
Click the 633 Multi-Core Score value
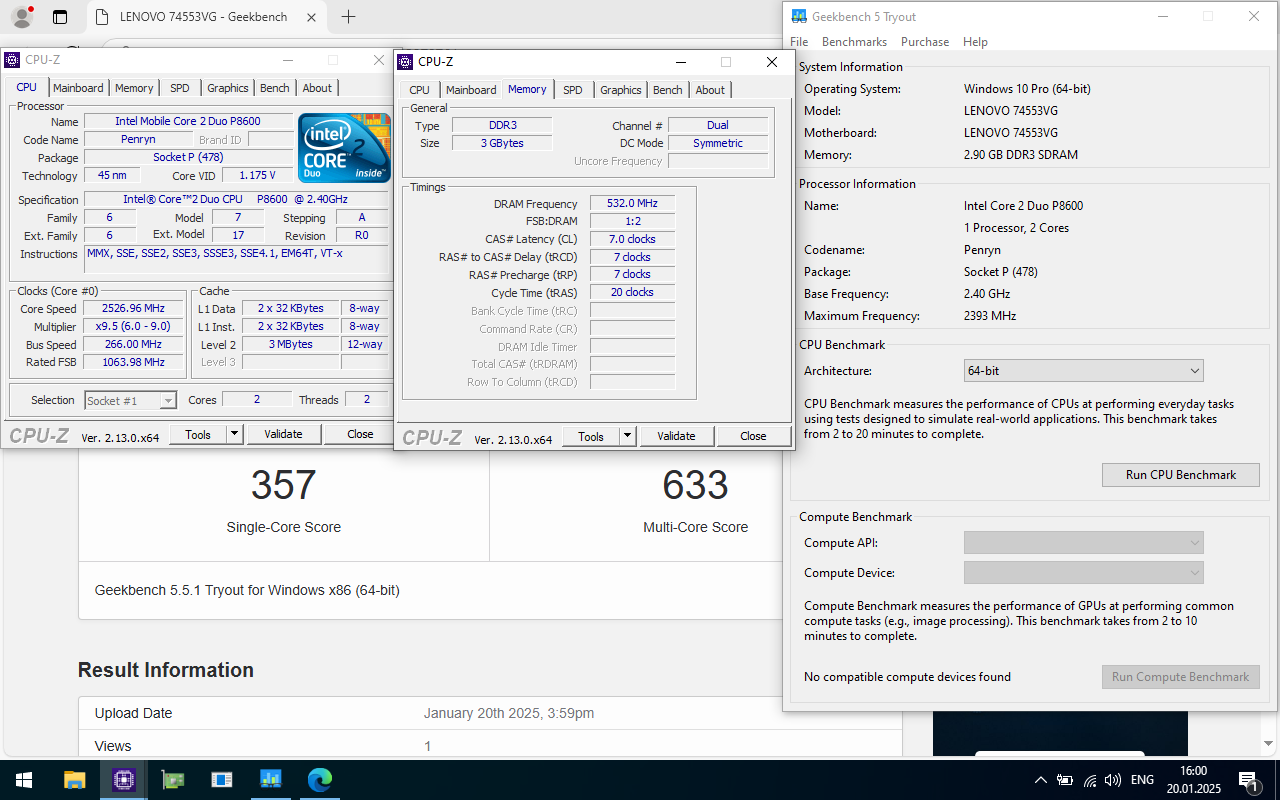click(x=695, y=485)
